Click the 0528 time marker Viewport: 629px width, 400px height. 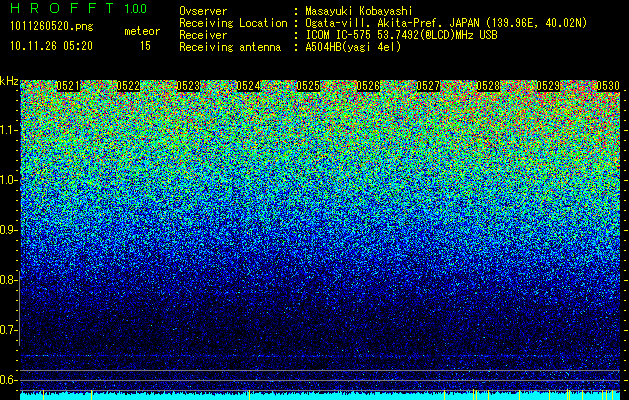coord(488,86)
